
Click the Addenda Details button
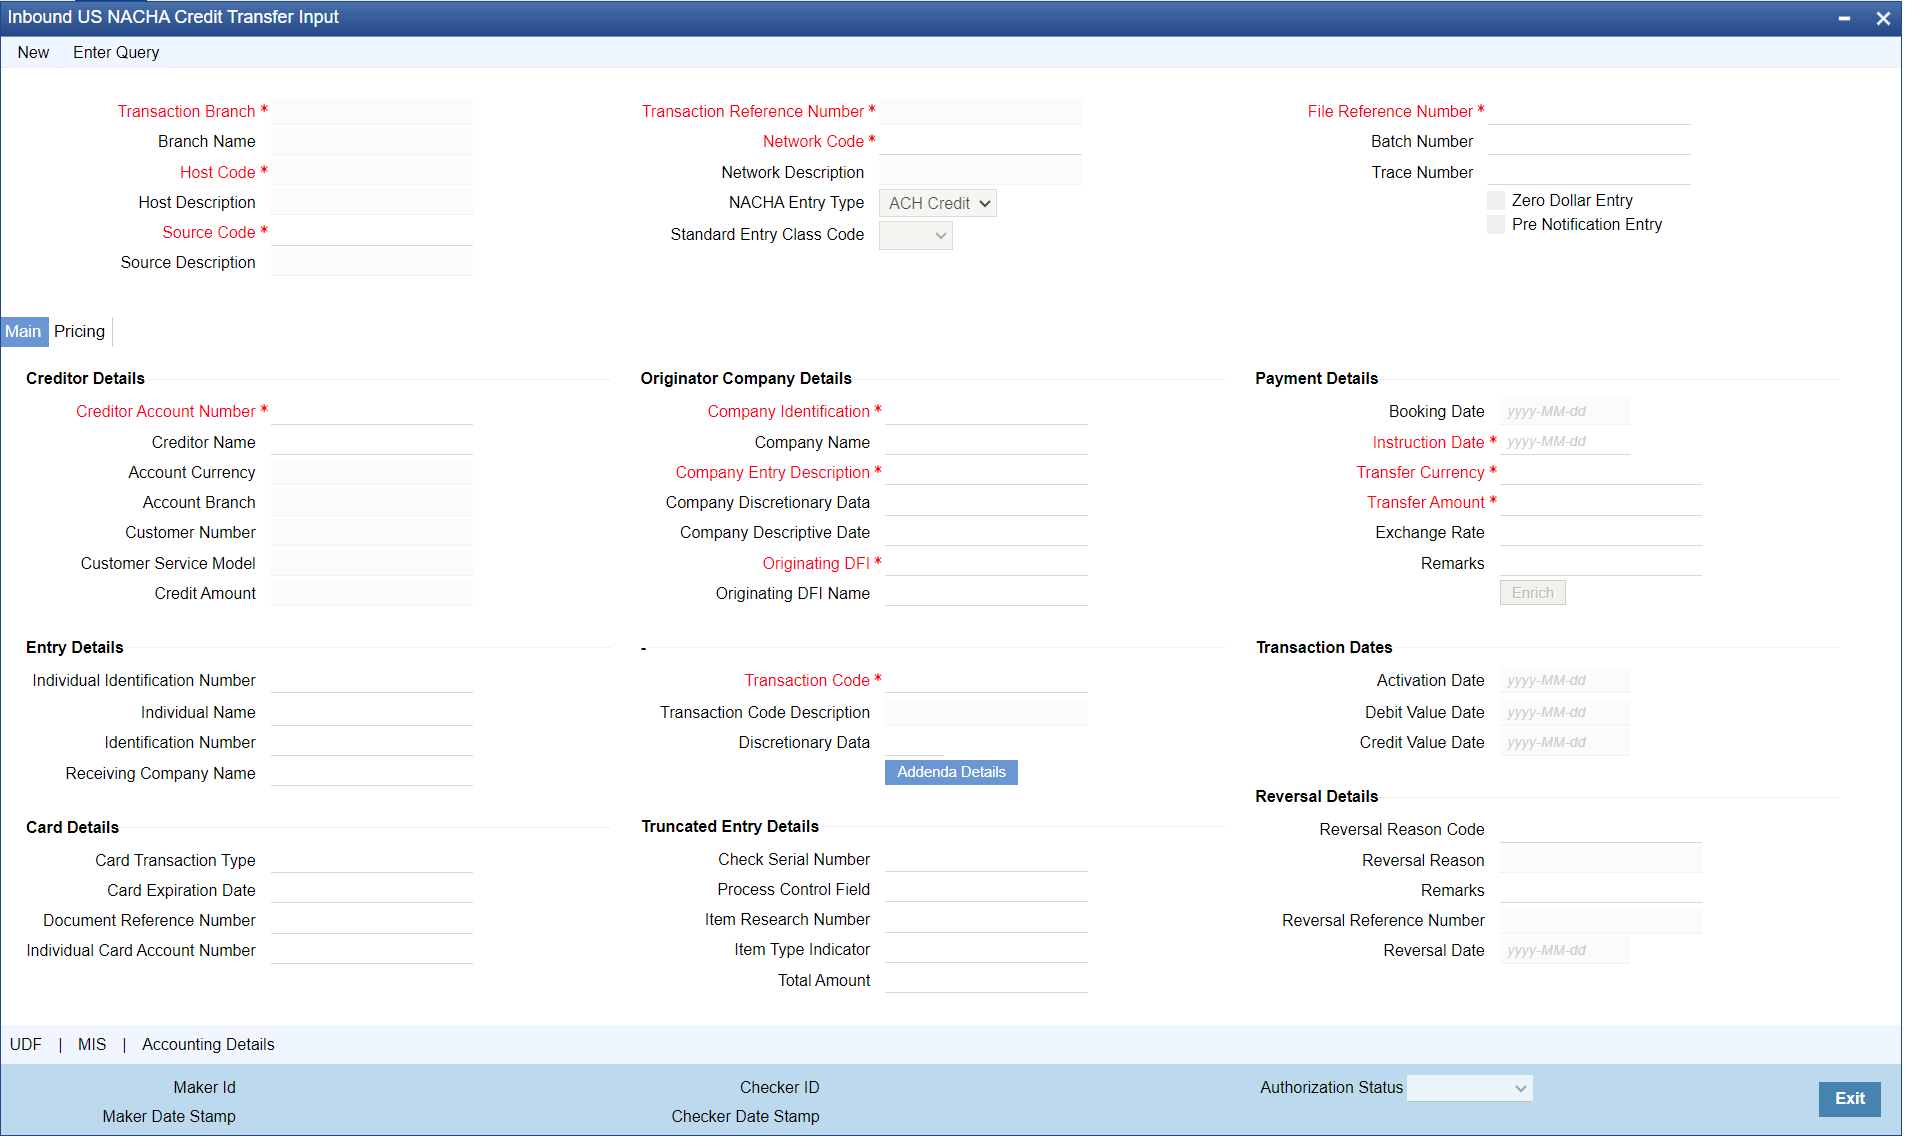tap(951, 773)
